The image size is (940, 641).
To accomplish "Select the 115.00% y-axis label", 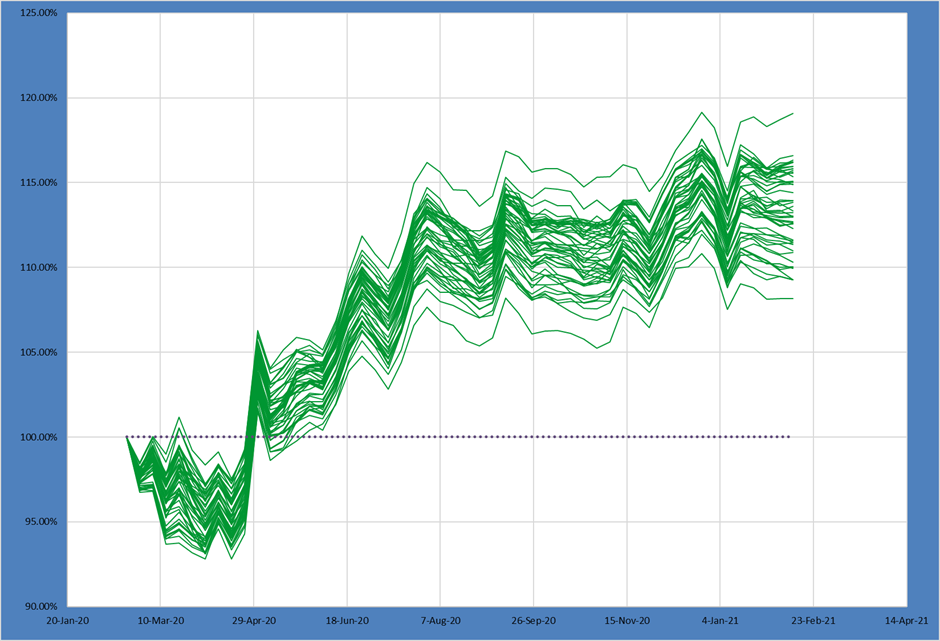I will point(39,182).
